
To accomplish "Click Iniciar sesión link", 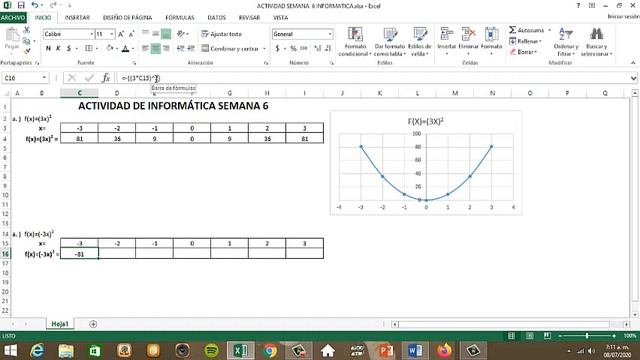I will tap(623, 17).
